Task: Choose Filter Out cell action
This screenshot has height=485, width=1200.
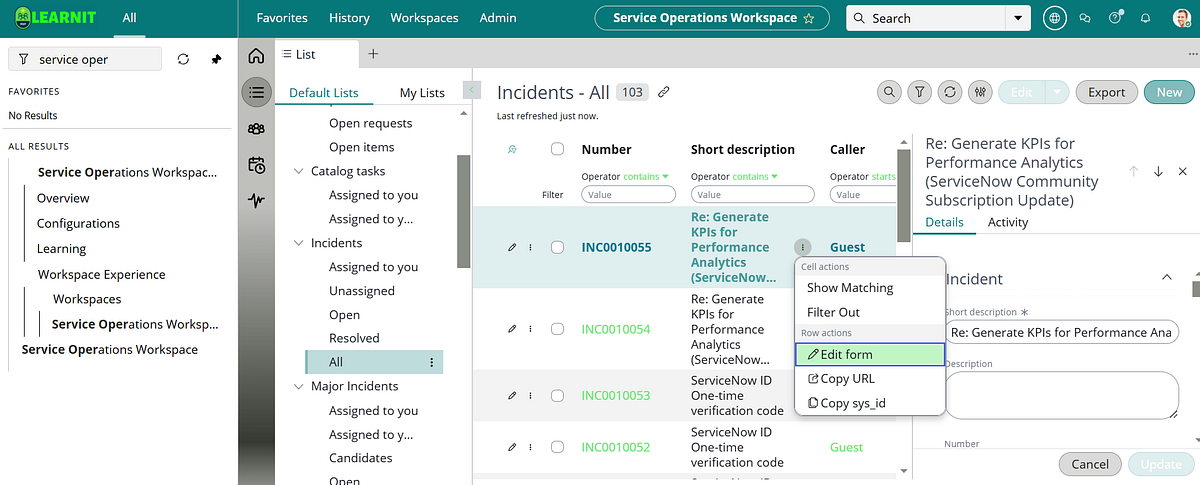Action: pos(833,312)
